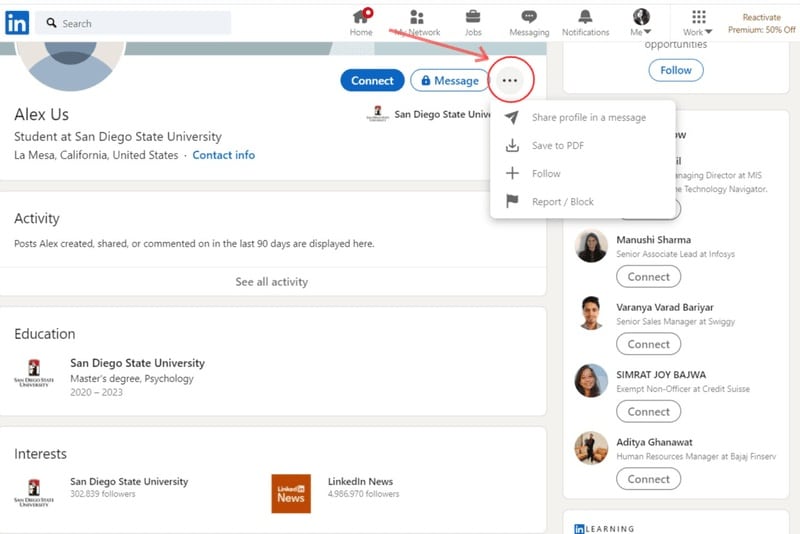Click the search magnifier icon
The image size is (800, 534).
point(52,23)
